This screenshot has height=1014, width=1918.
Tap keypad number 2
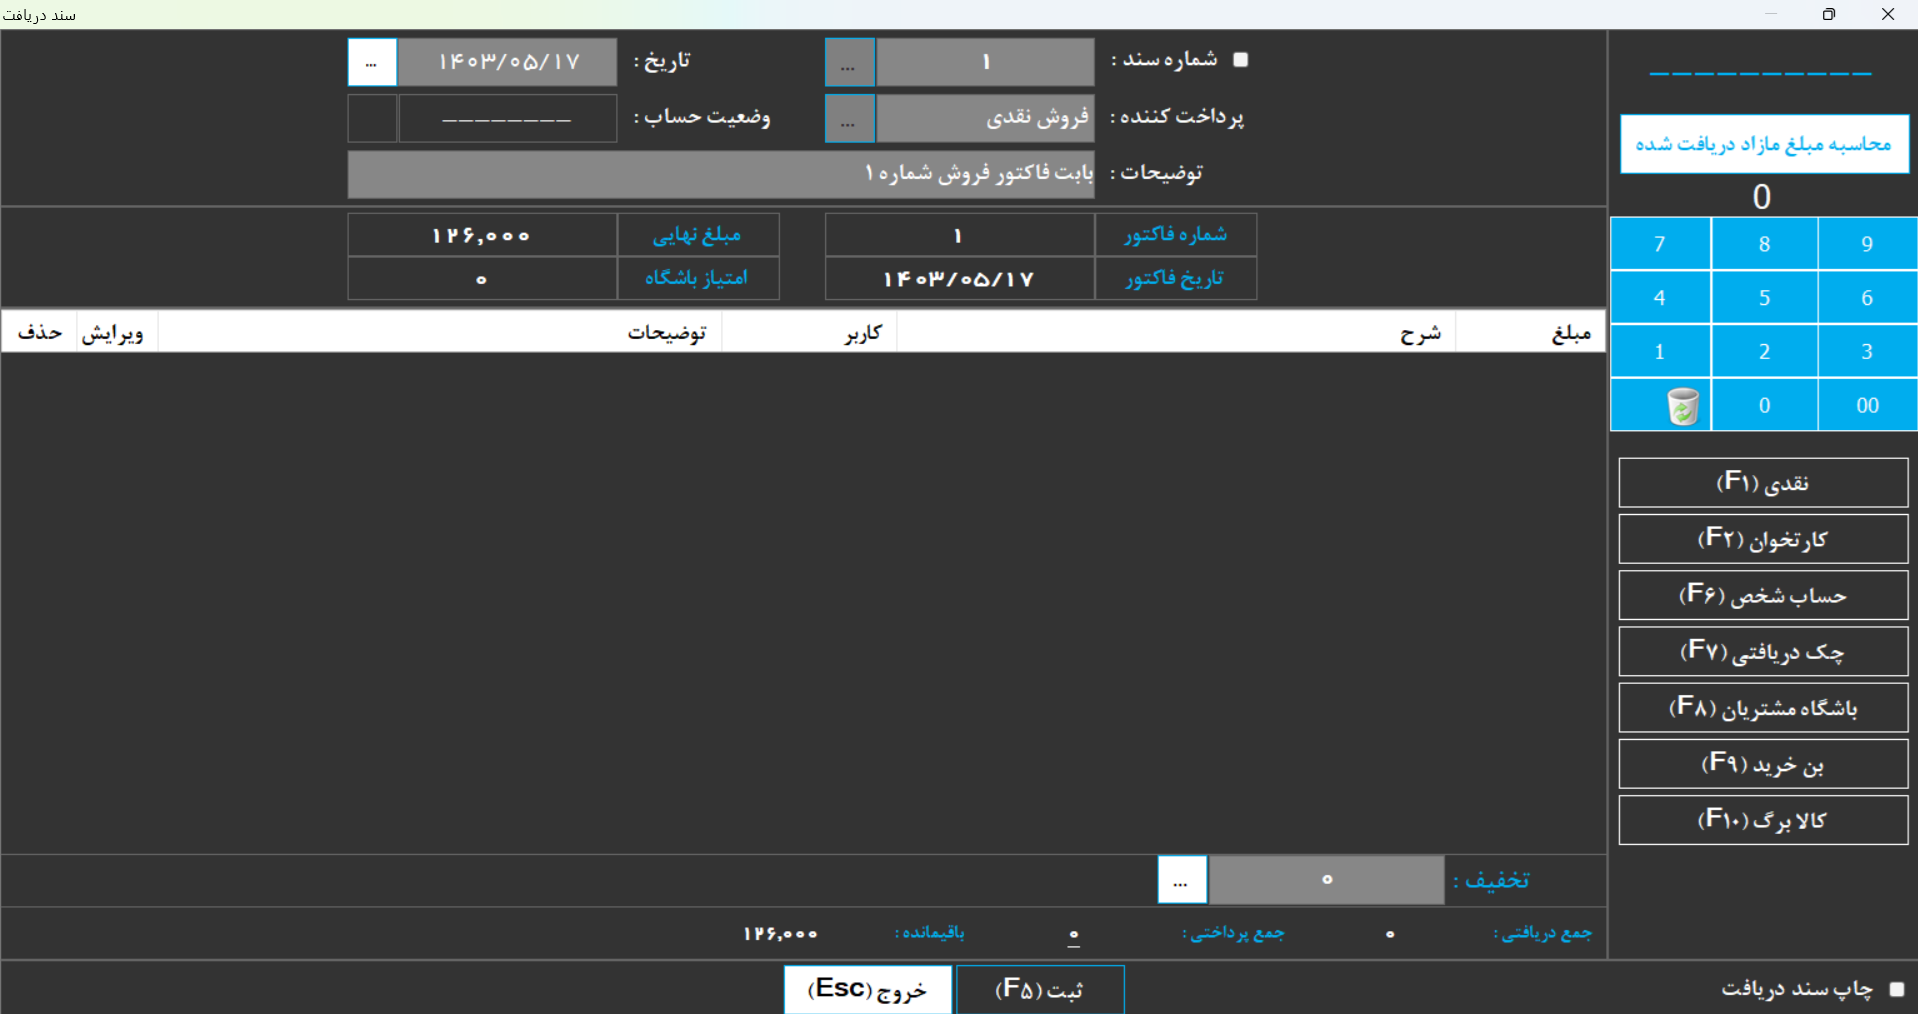click(1765, 352)
